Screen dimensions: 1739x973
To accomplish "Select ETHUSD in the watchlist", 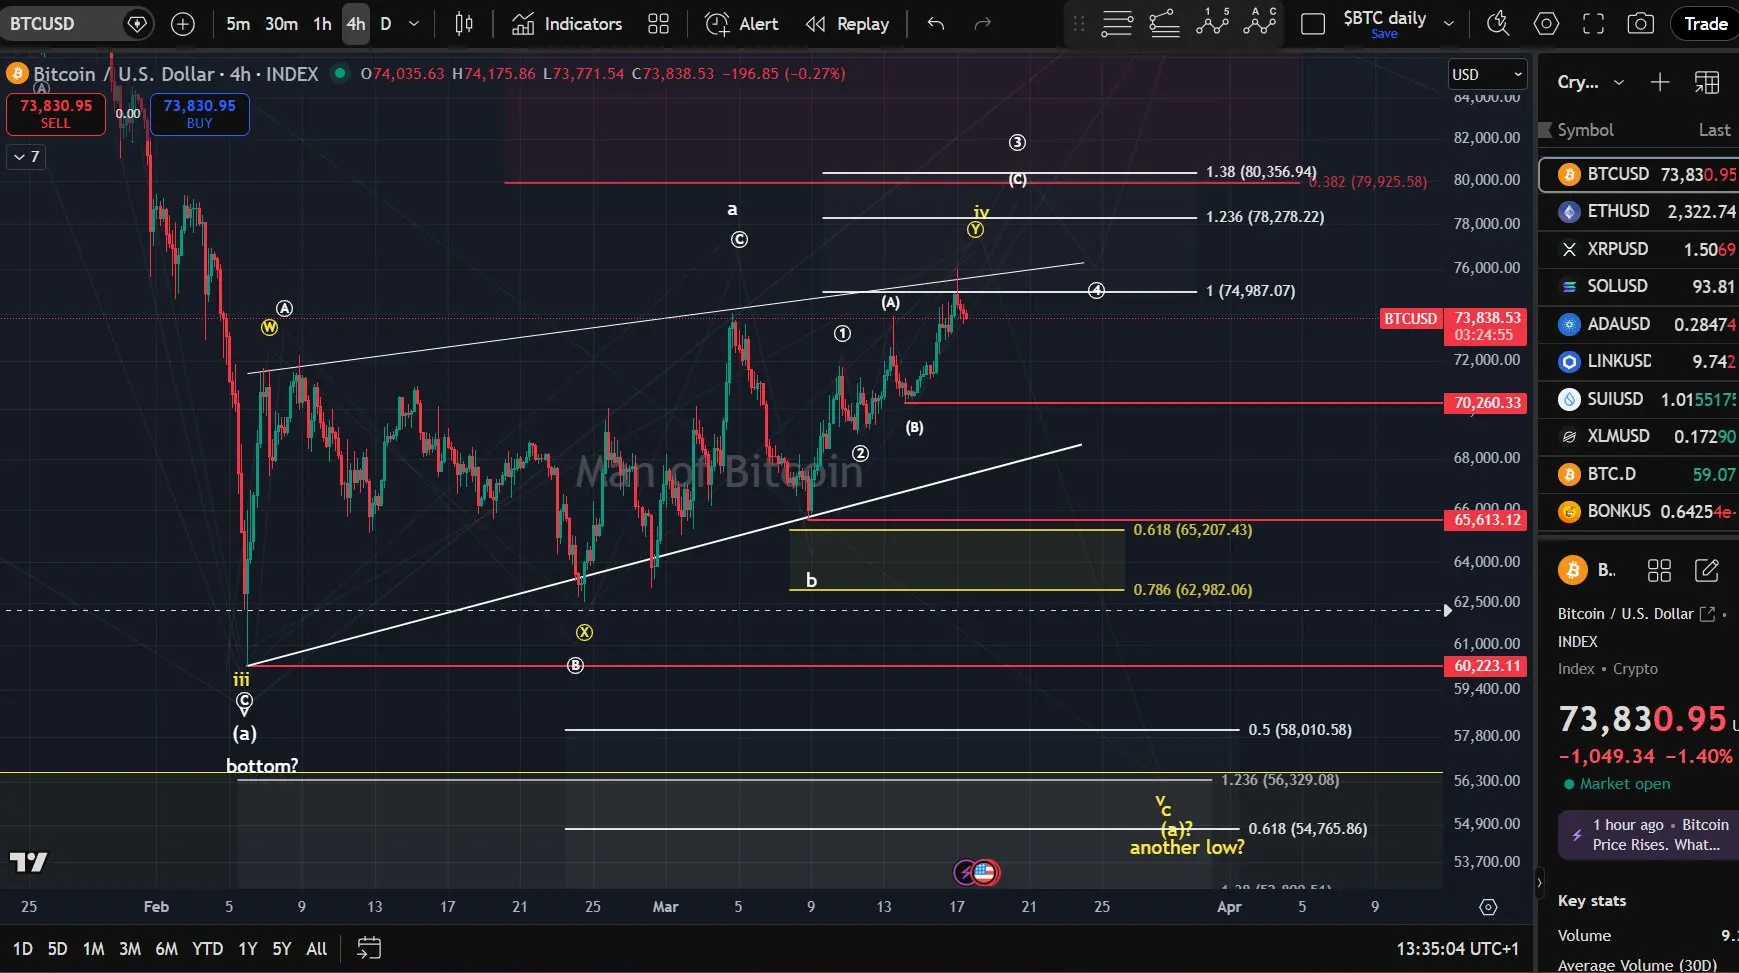I will (x=1639, y=211).
